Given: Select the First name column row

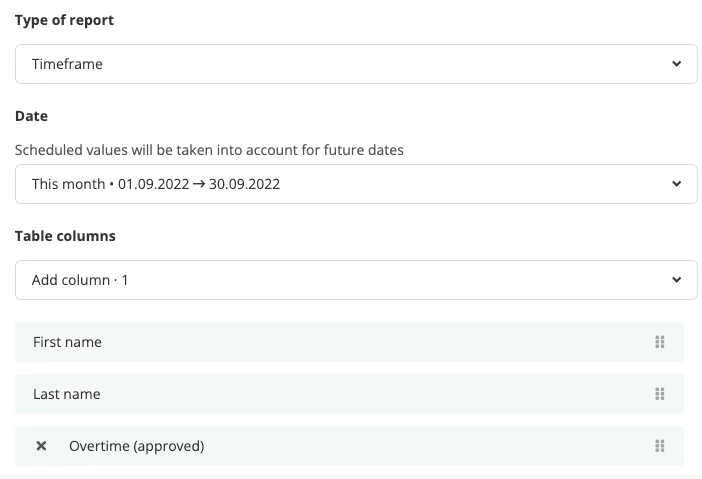Looking at the screenshot, I should 349,342.
